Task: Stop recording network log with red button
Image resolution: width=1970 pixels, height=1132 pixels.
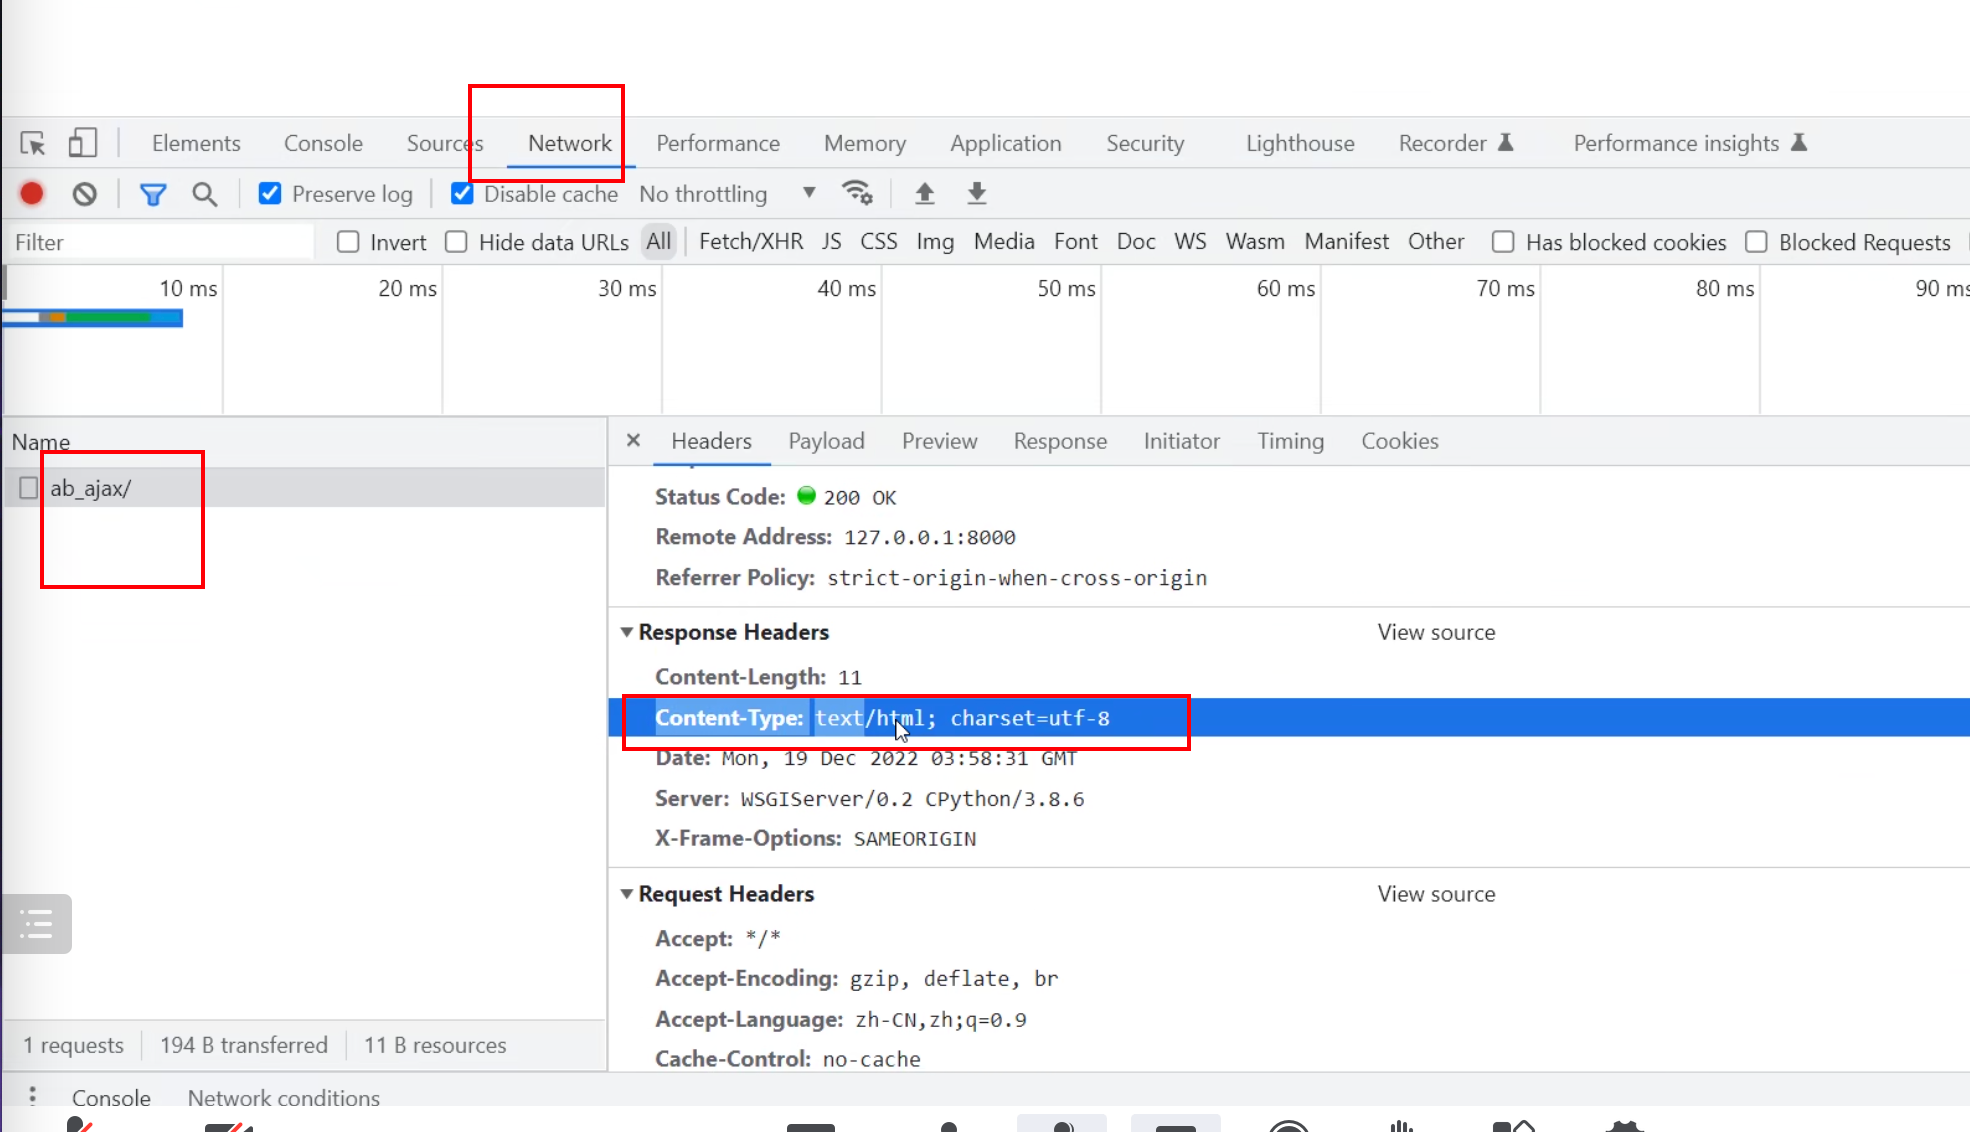Action: tap(32, 193)
